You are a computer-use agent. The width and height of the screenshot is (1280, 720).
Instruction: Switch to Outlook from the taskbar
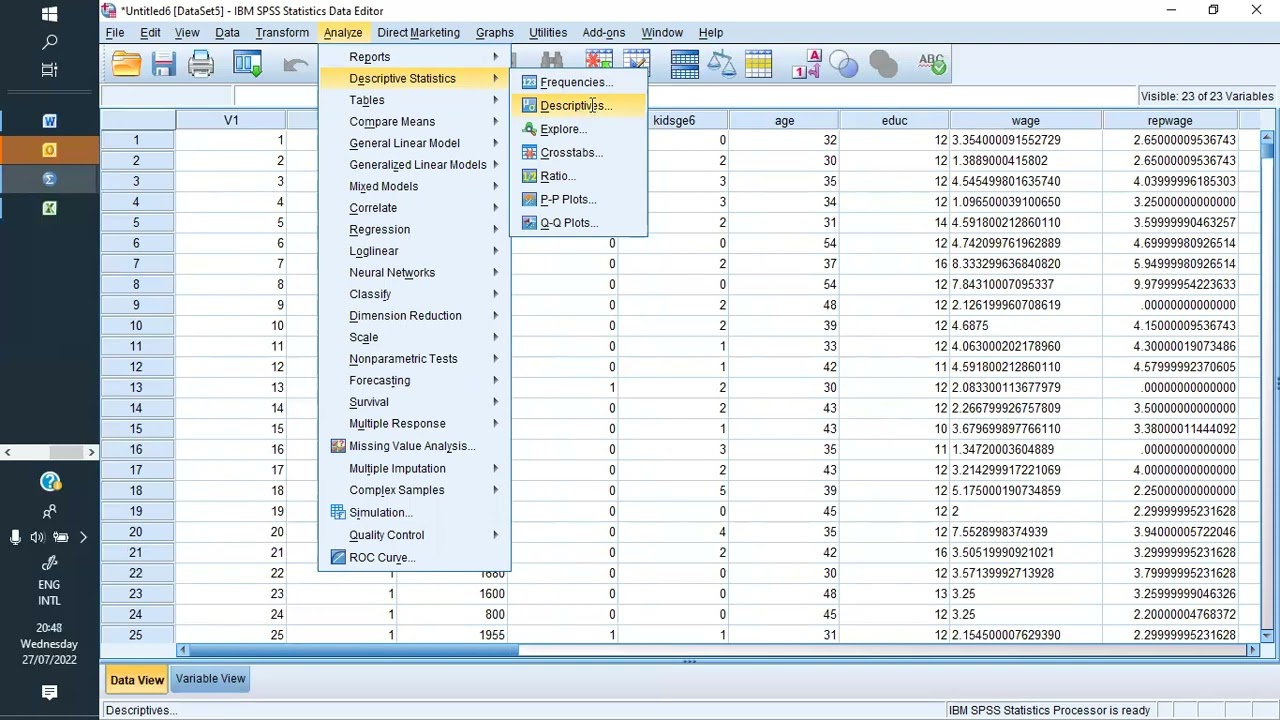(49, 150)
